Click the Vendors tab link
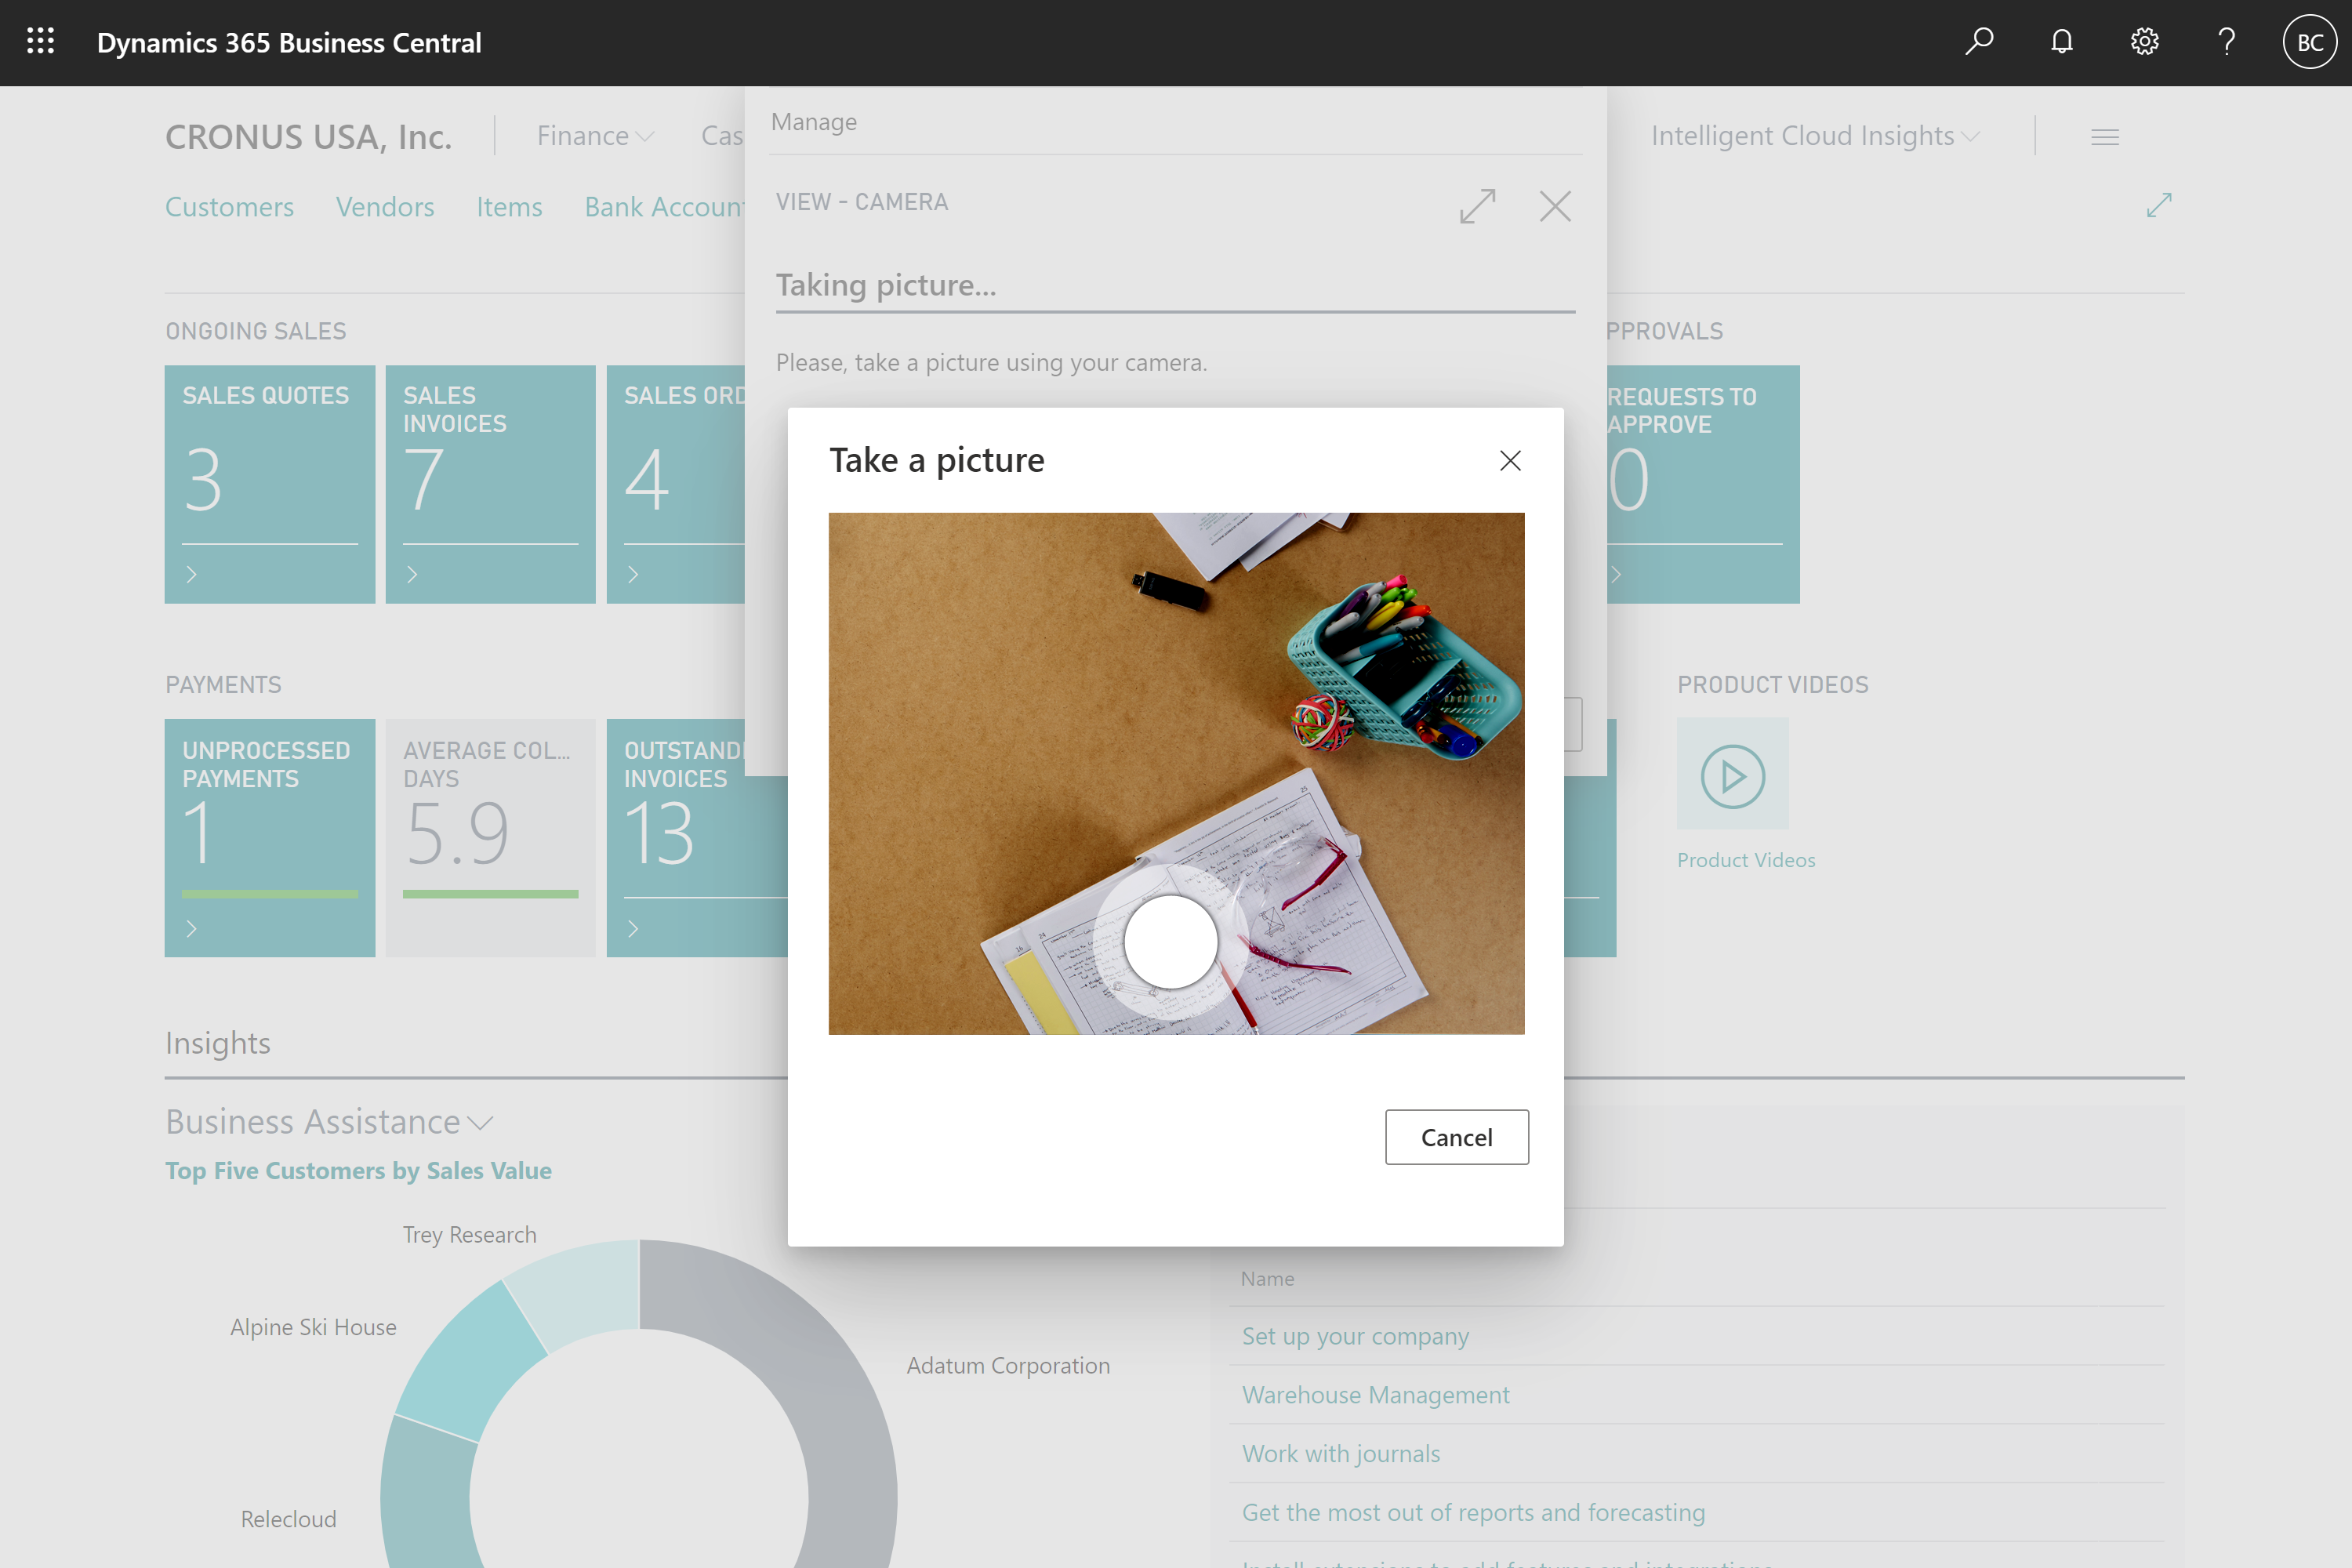2352x1568 pixels. (385, 205)
